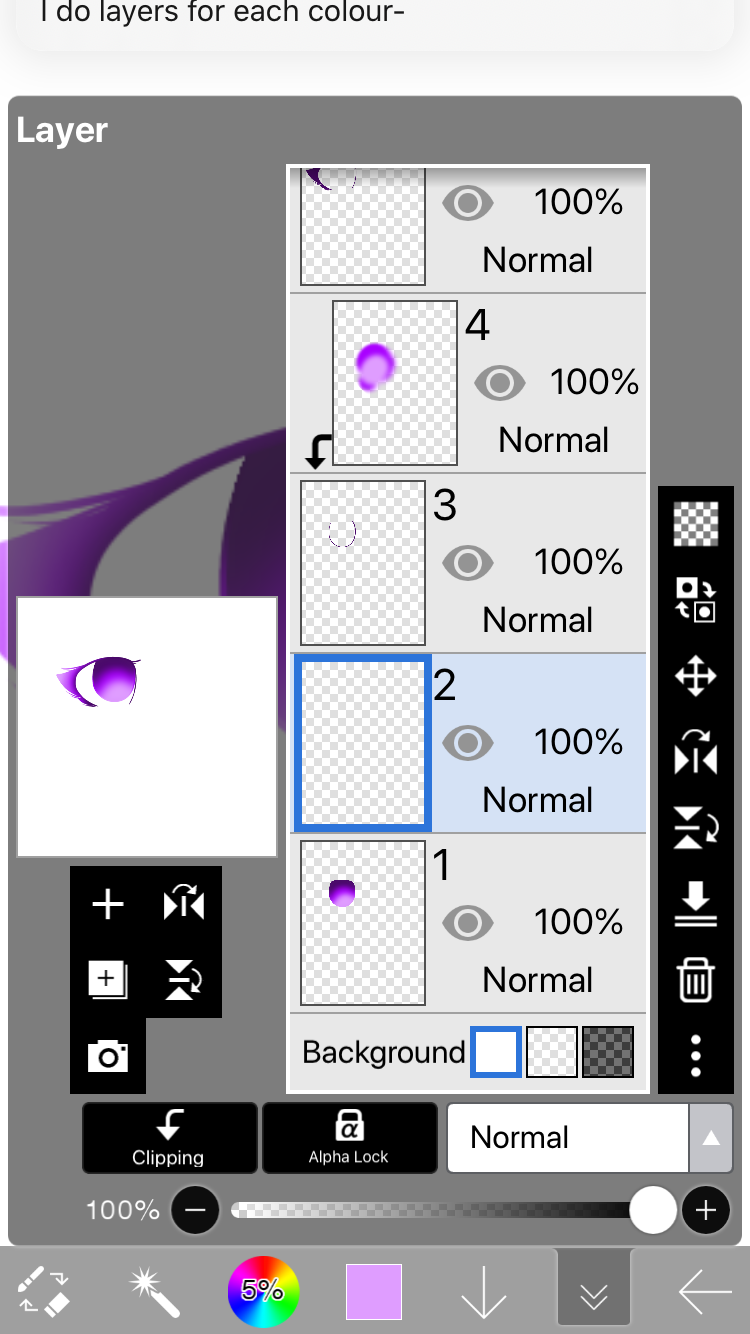Tap the camera import icon
This screenshot has width=750, height=1334.
(108, 1056)
